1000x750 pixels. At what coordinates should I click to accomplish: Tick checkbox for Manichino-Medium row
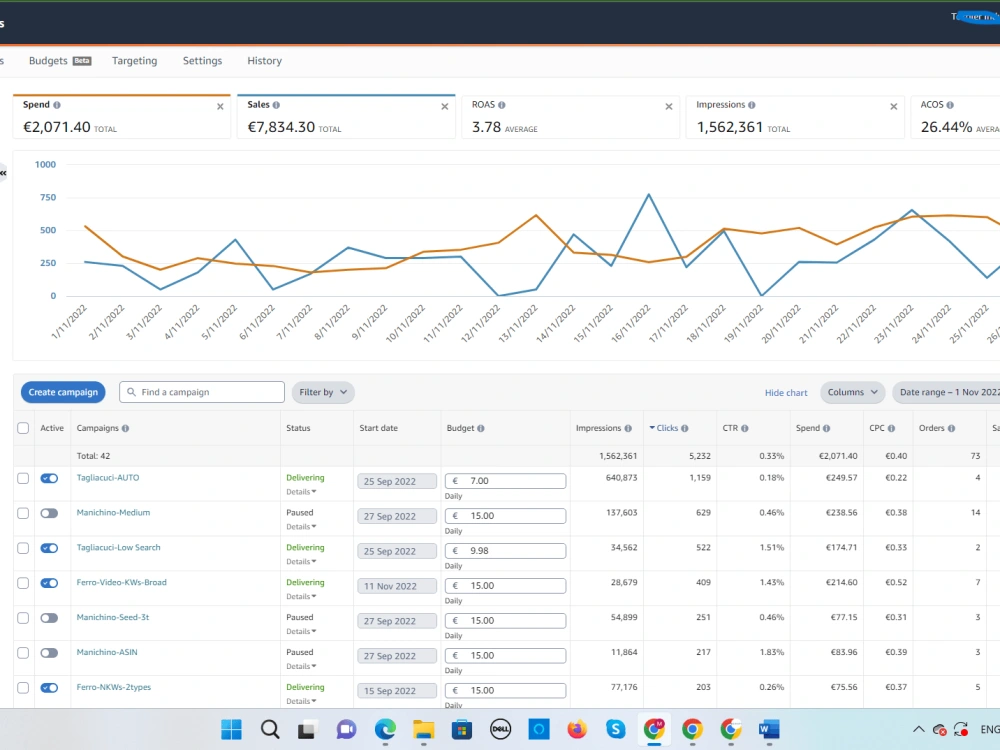tap(23, 513)
